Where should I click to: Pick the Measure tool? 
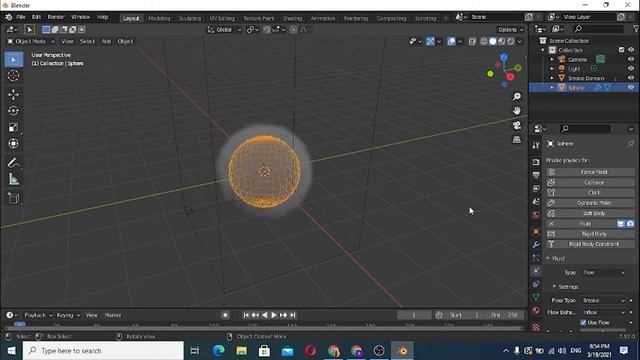(13, 179)
